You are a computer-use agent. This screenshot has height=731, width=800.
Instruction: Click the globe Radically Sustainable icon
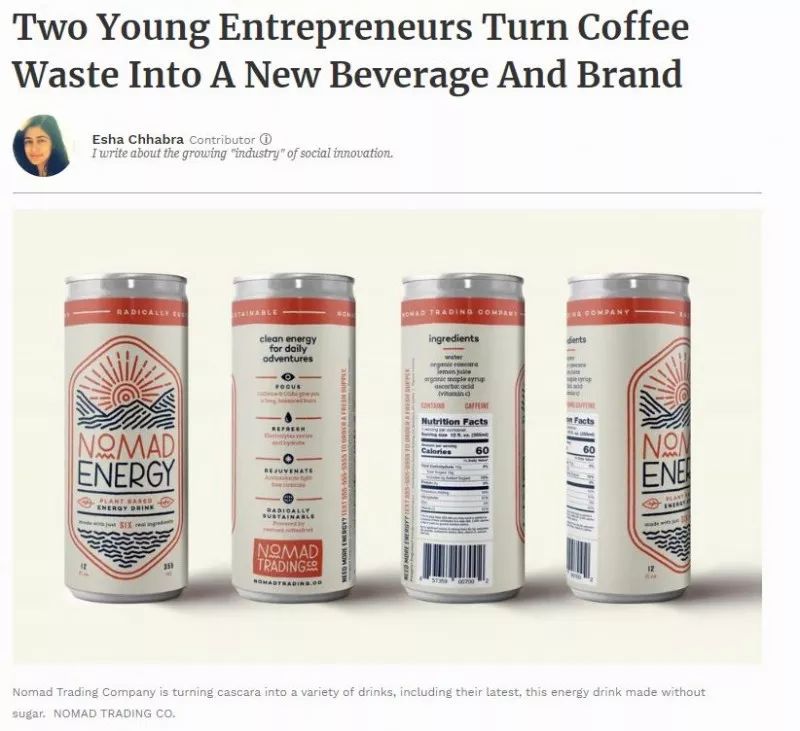point(288,498)
